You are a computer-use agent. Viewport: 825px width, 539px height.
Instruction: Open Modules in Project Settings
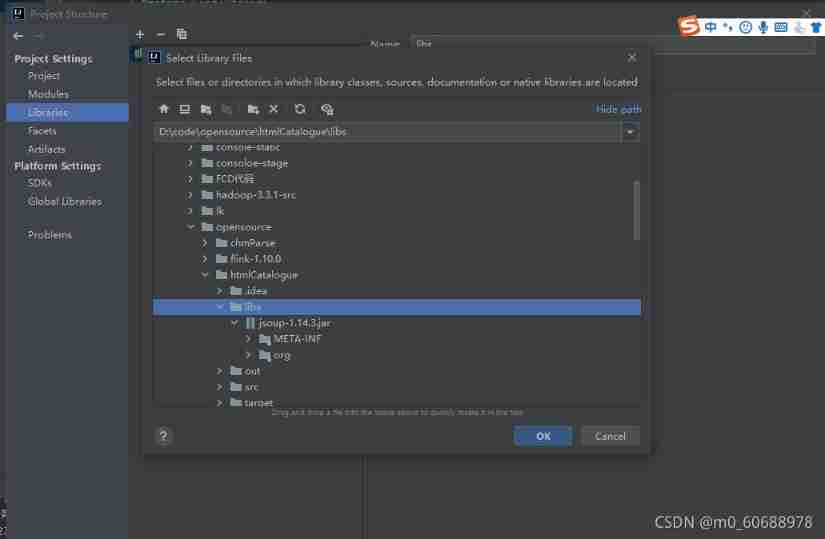click(x=48, y=94)
